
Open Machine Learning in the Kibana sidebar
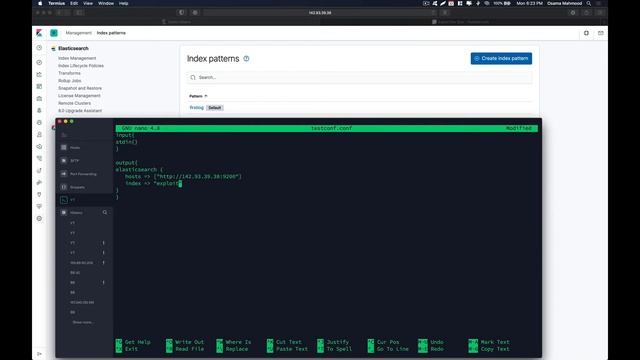pos(39,122)
